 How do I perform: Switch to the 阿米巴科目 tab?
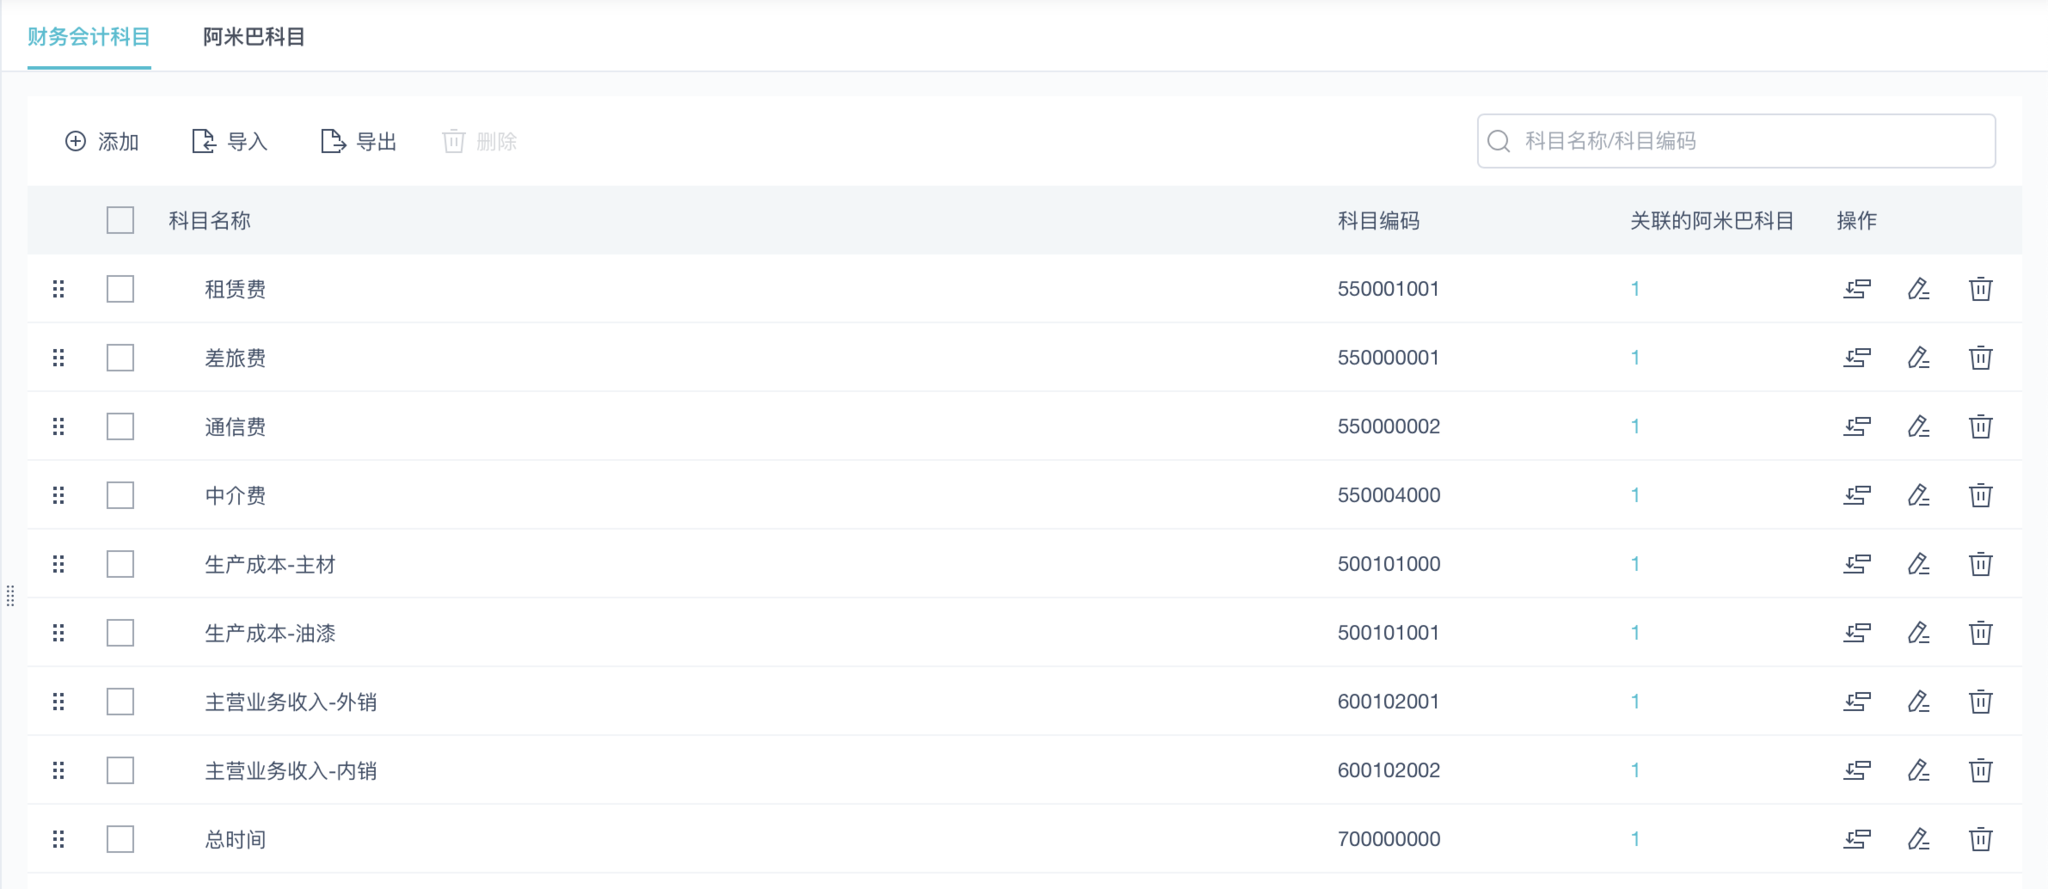pyautogui.click(x=254, y=37)
